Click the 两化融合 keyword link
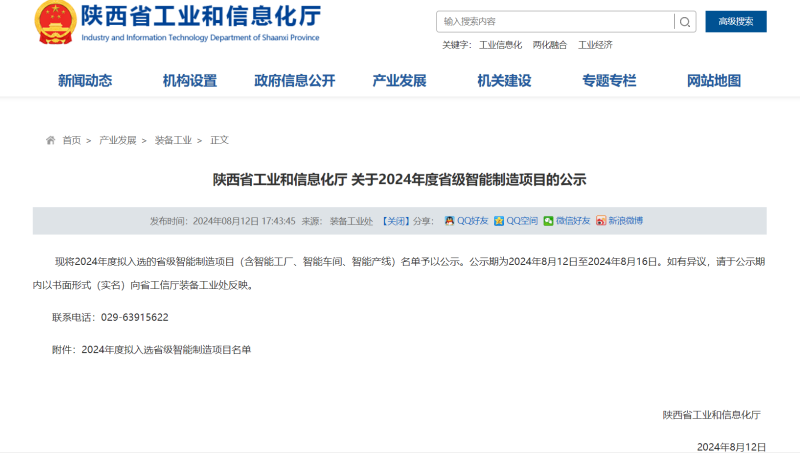The height and width of the screenshot is (453, 800). [549, 45]
